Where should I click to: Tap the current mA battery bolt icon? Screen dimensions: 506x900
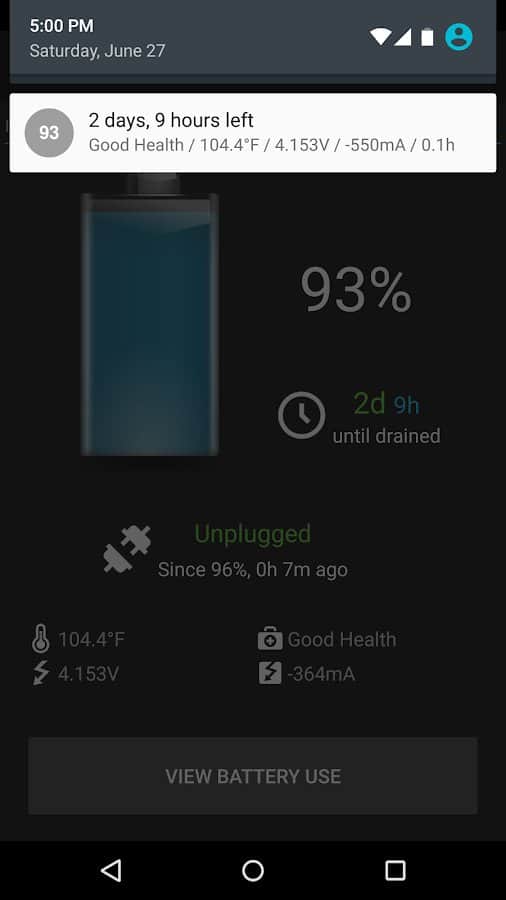coord(270,673)
